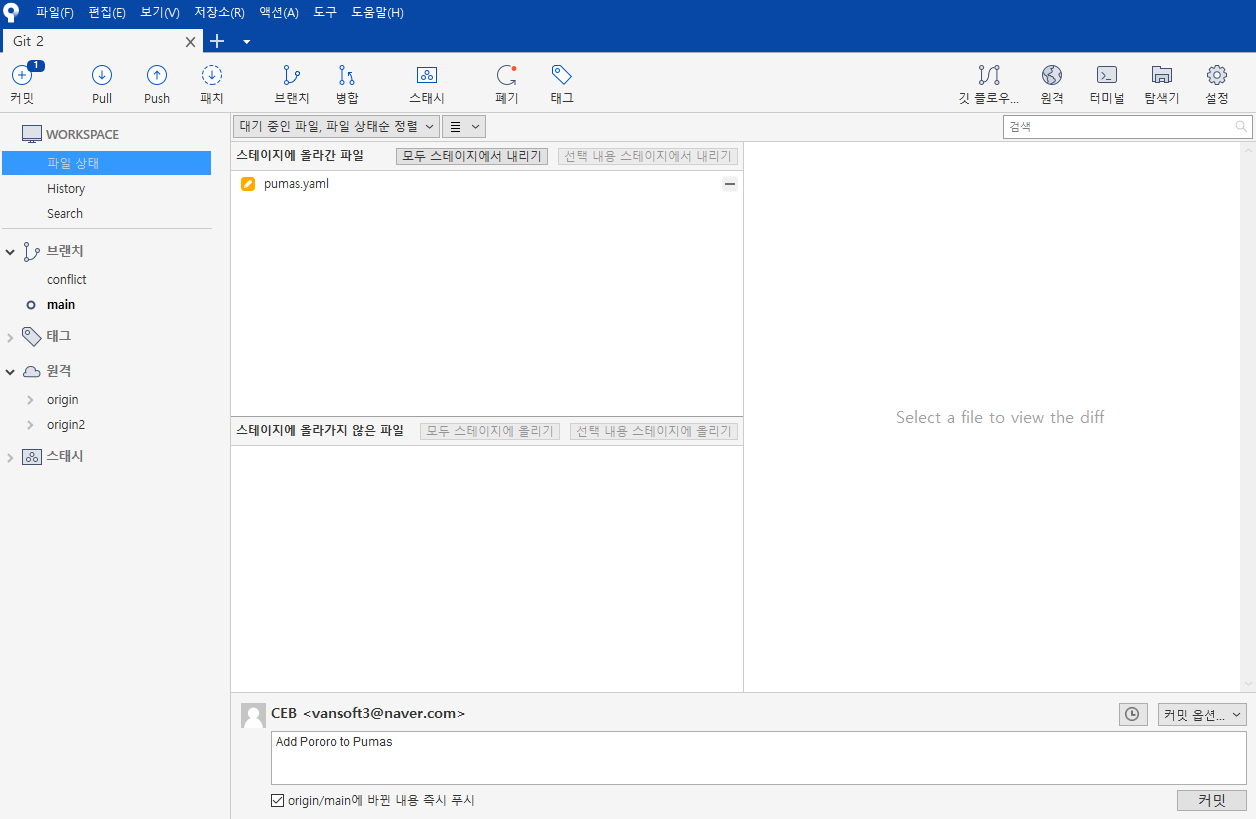The image size is (1256, 819).
Task: Open the Explorer (탐색기) icon
Action: [1162, 75]
